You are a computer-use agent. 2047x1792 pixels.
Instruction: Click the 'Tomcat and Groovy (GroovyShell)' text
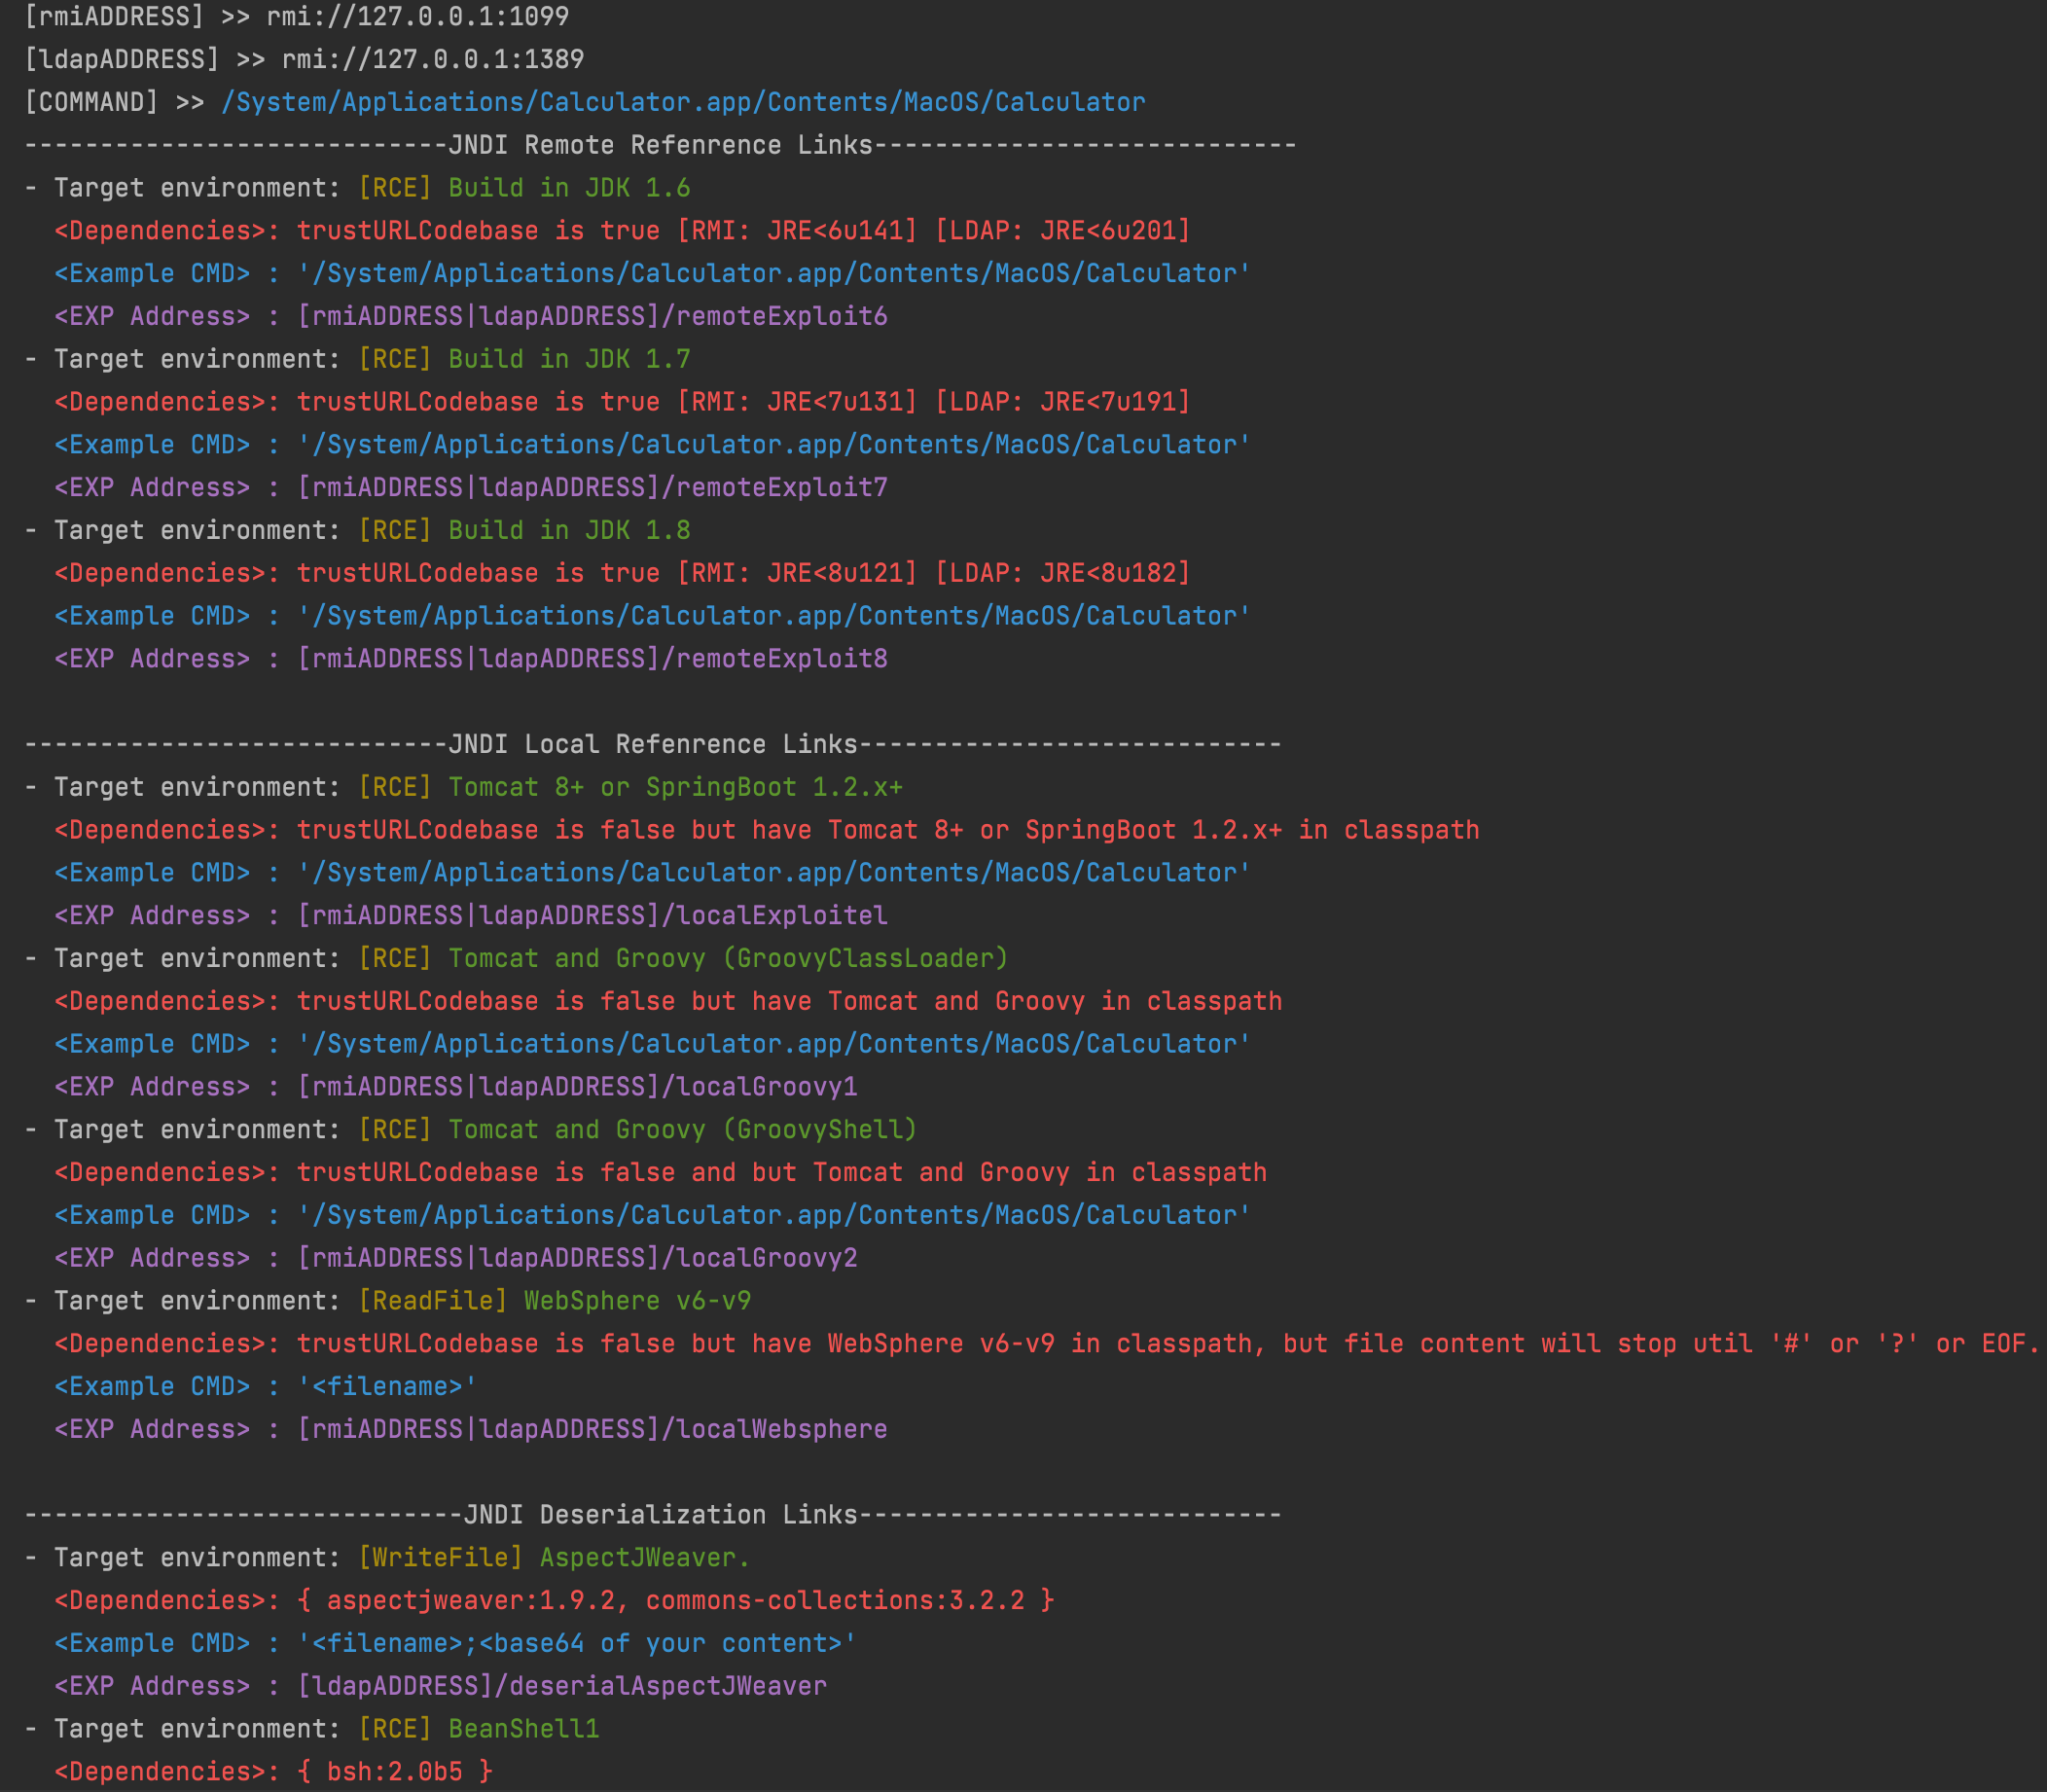pos(682,1129)
